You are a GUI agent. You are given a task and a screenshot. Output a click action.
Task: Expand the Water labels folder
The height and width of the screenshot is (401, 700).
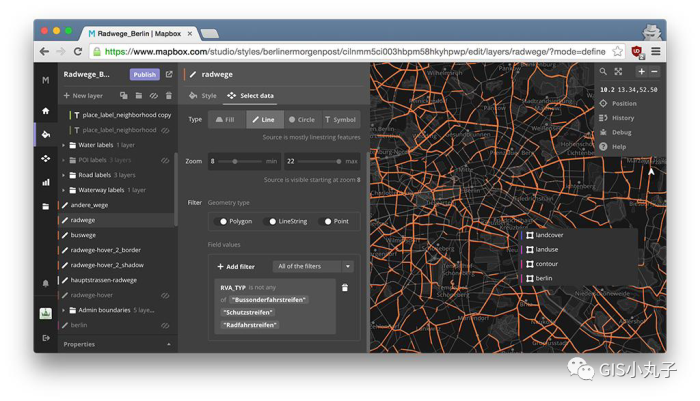click(x=64, y=145)
